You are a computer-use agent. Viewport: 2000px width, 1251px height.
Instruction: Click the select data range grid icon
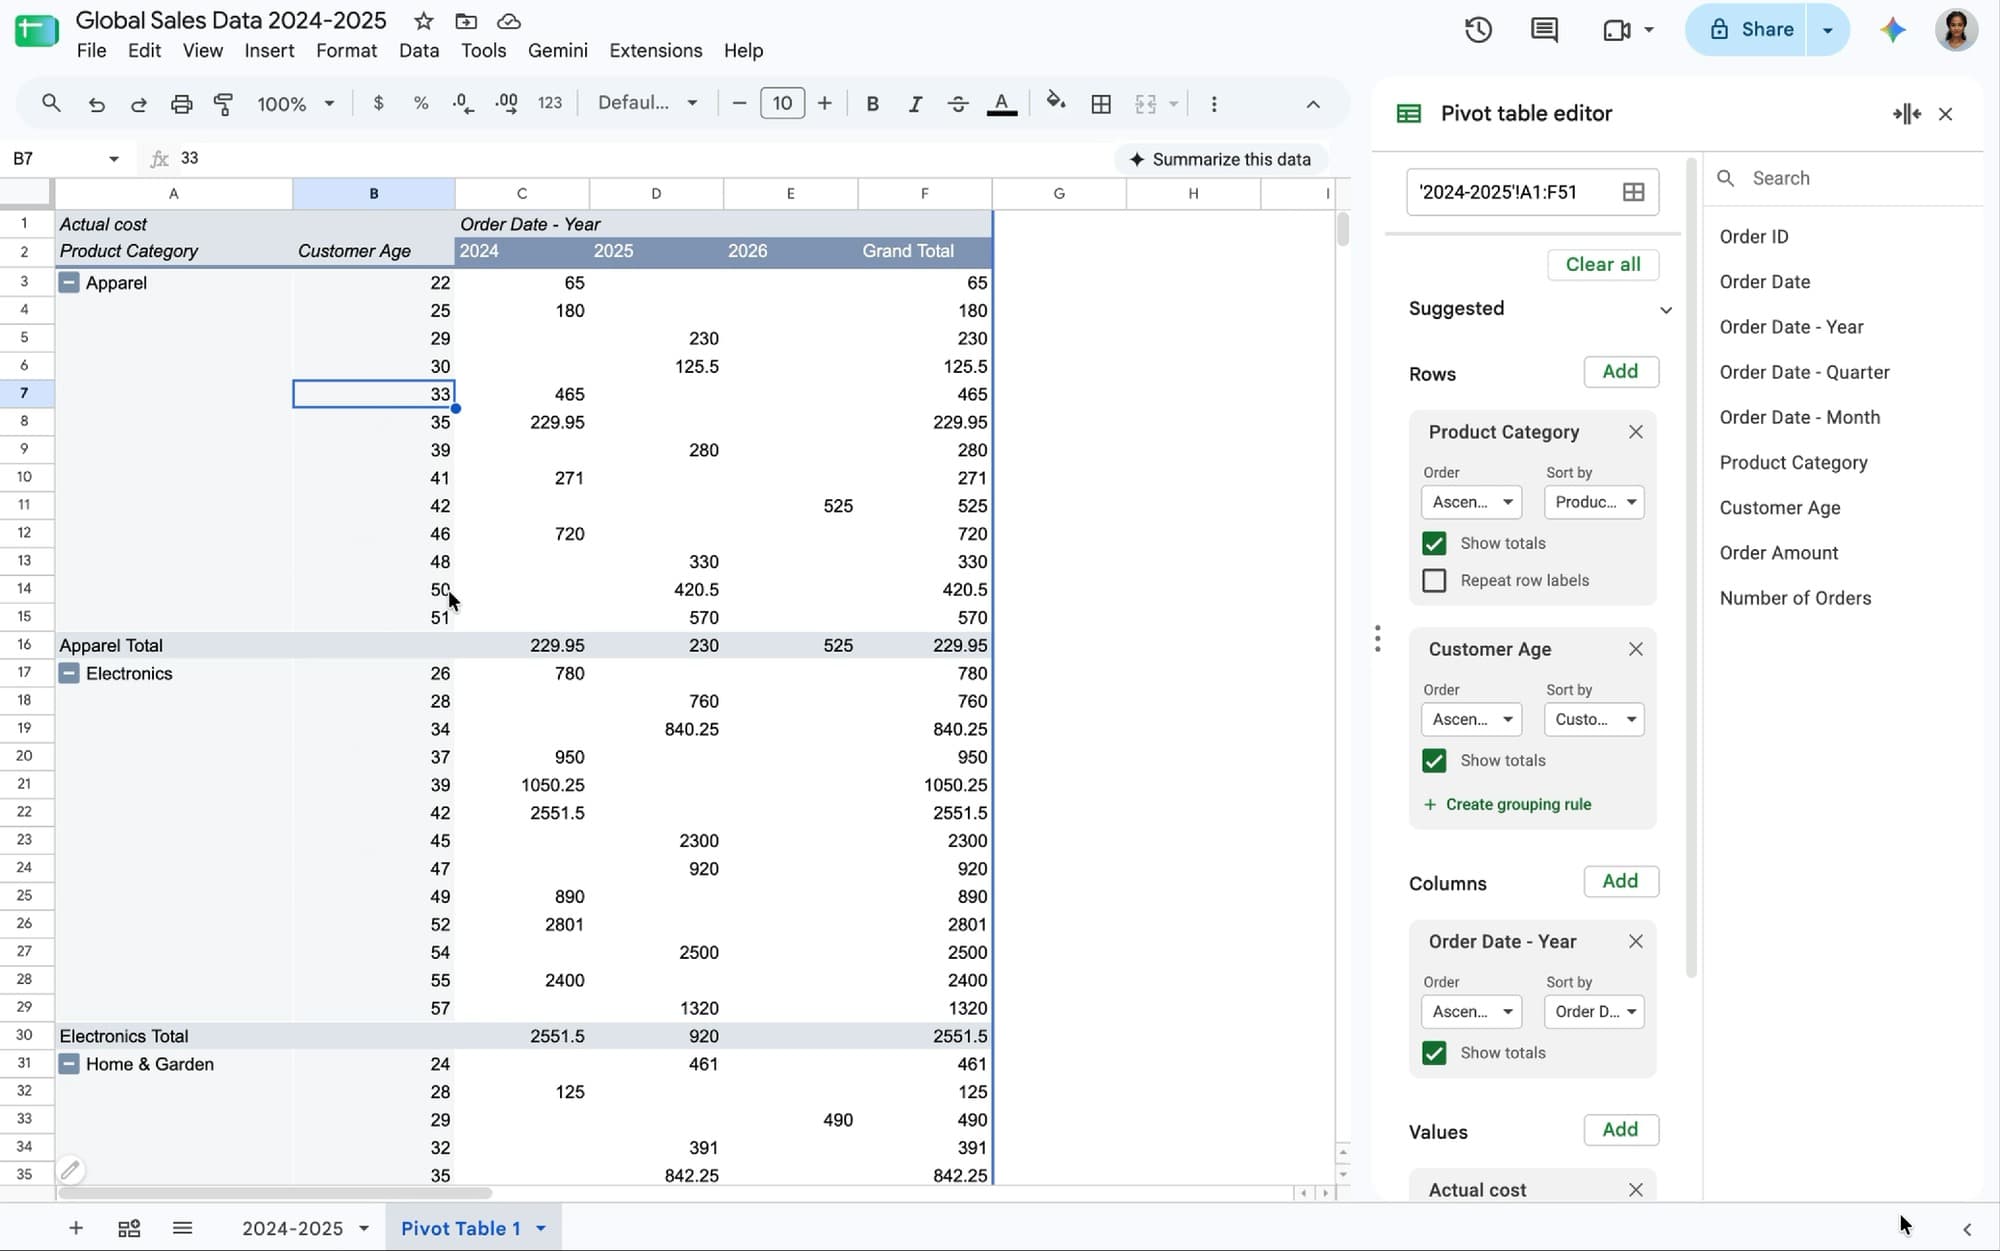[1633, 192]
